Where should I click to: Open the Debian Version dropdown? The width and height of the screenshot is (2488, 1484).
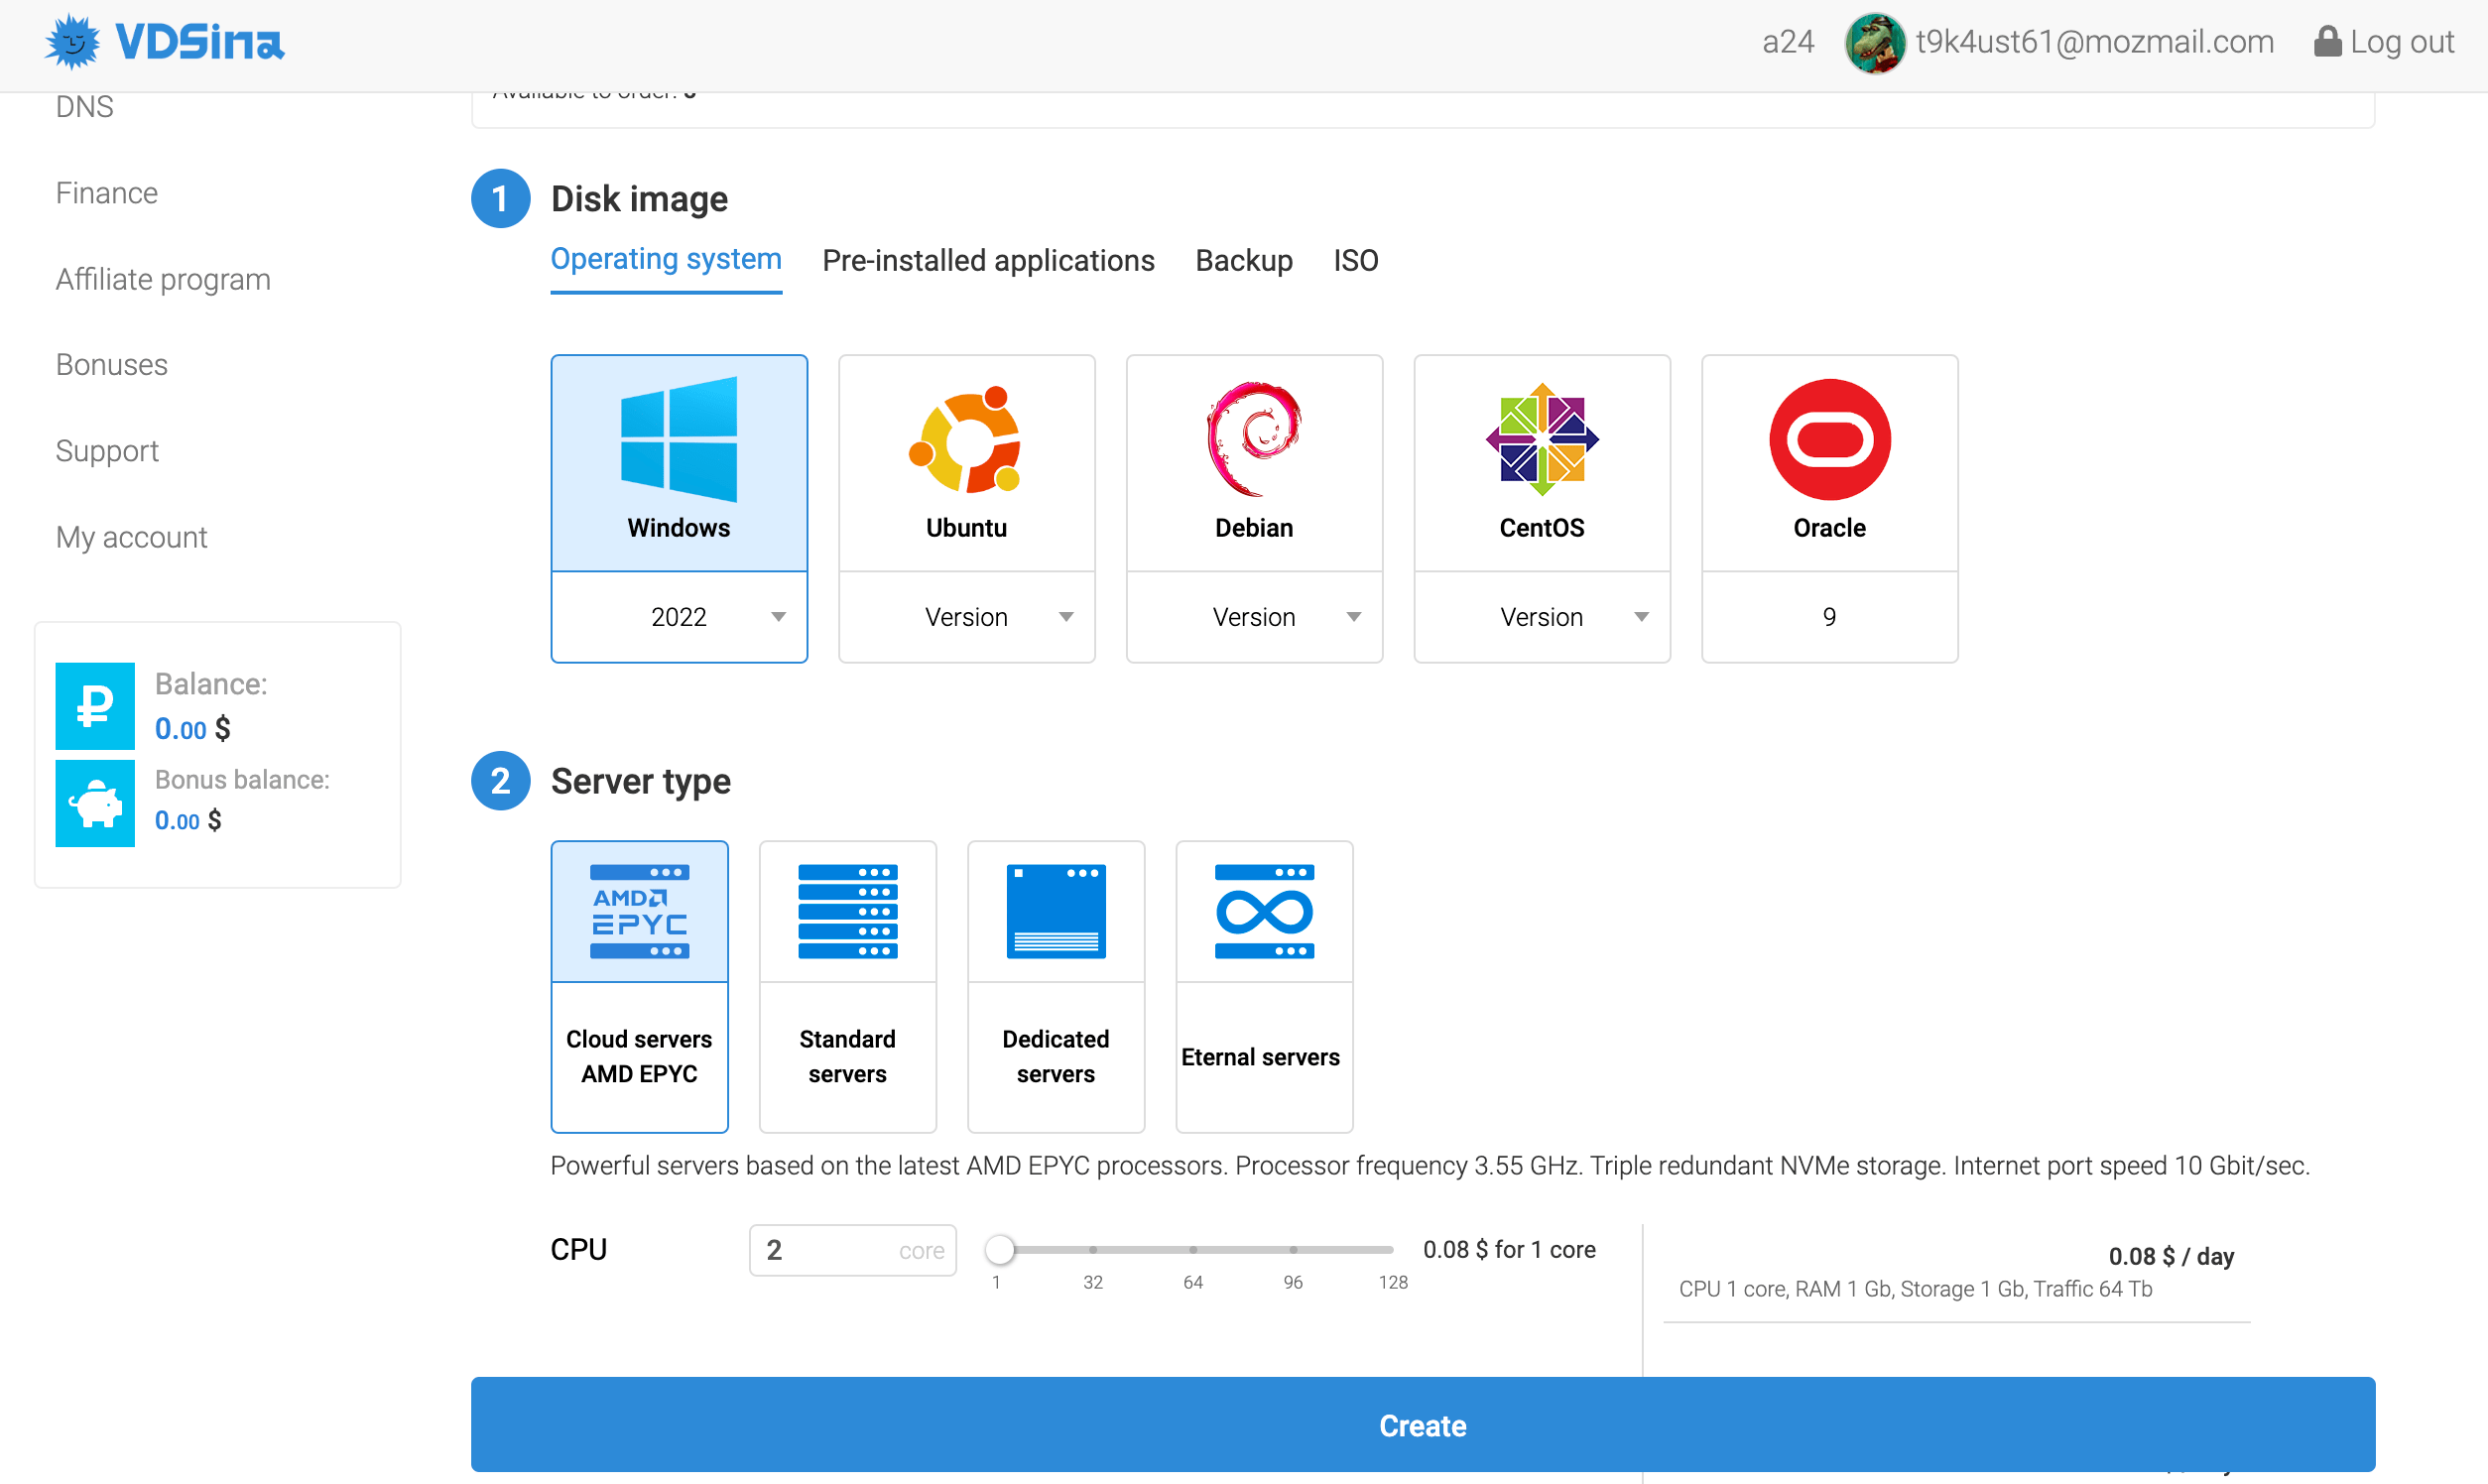(1254, 617)
